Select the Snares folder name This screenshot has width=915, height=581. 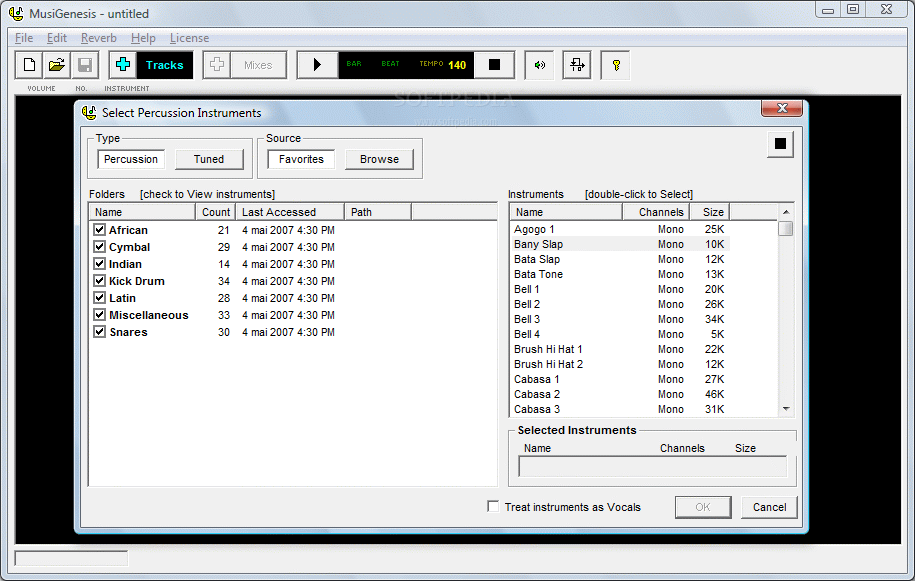(128, 332)
